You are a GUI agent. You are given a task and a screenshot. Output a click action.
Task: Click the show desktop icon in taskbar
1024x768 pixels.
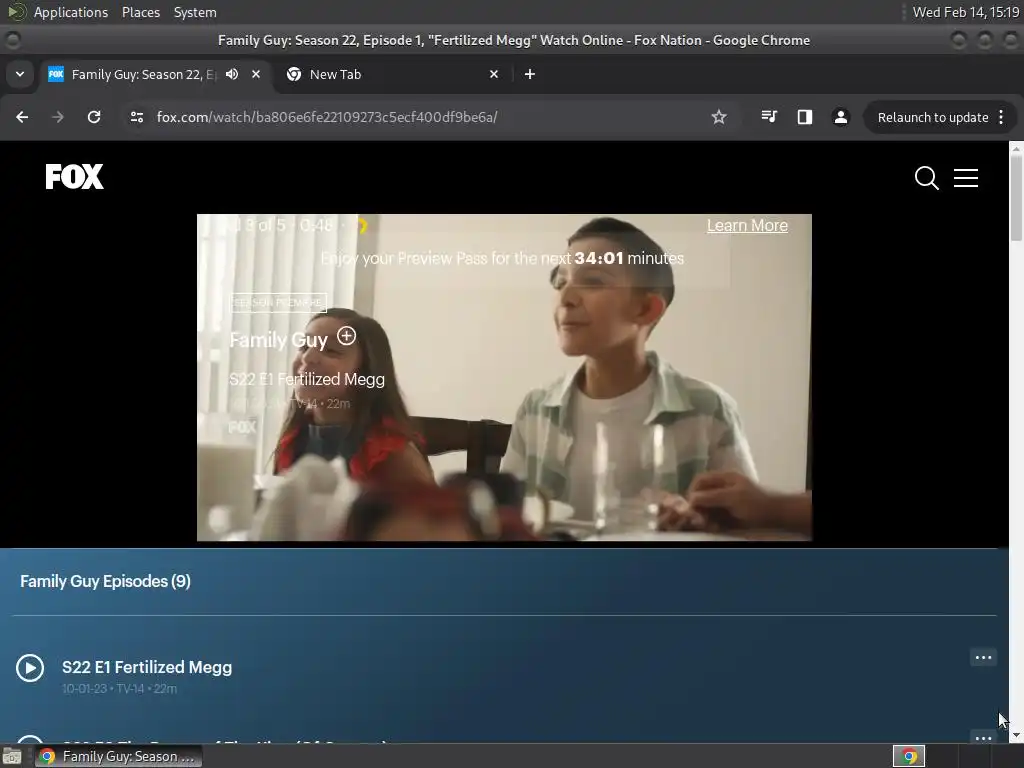coord(12,756)
